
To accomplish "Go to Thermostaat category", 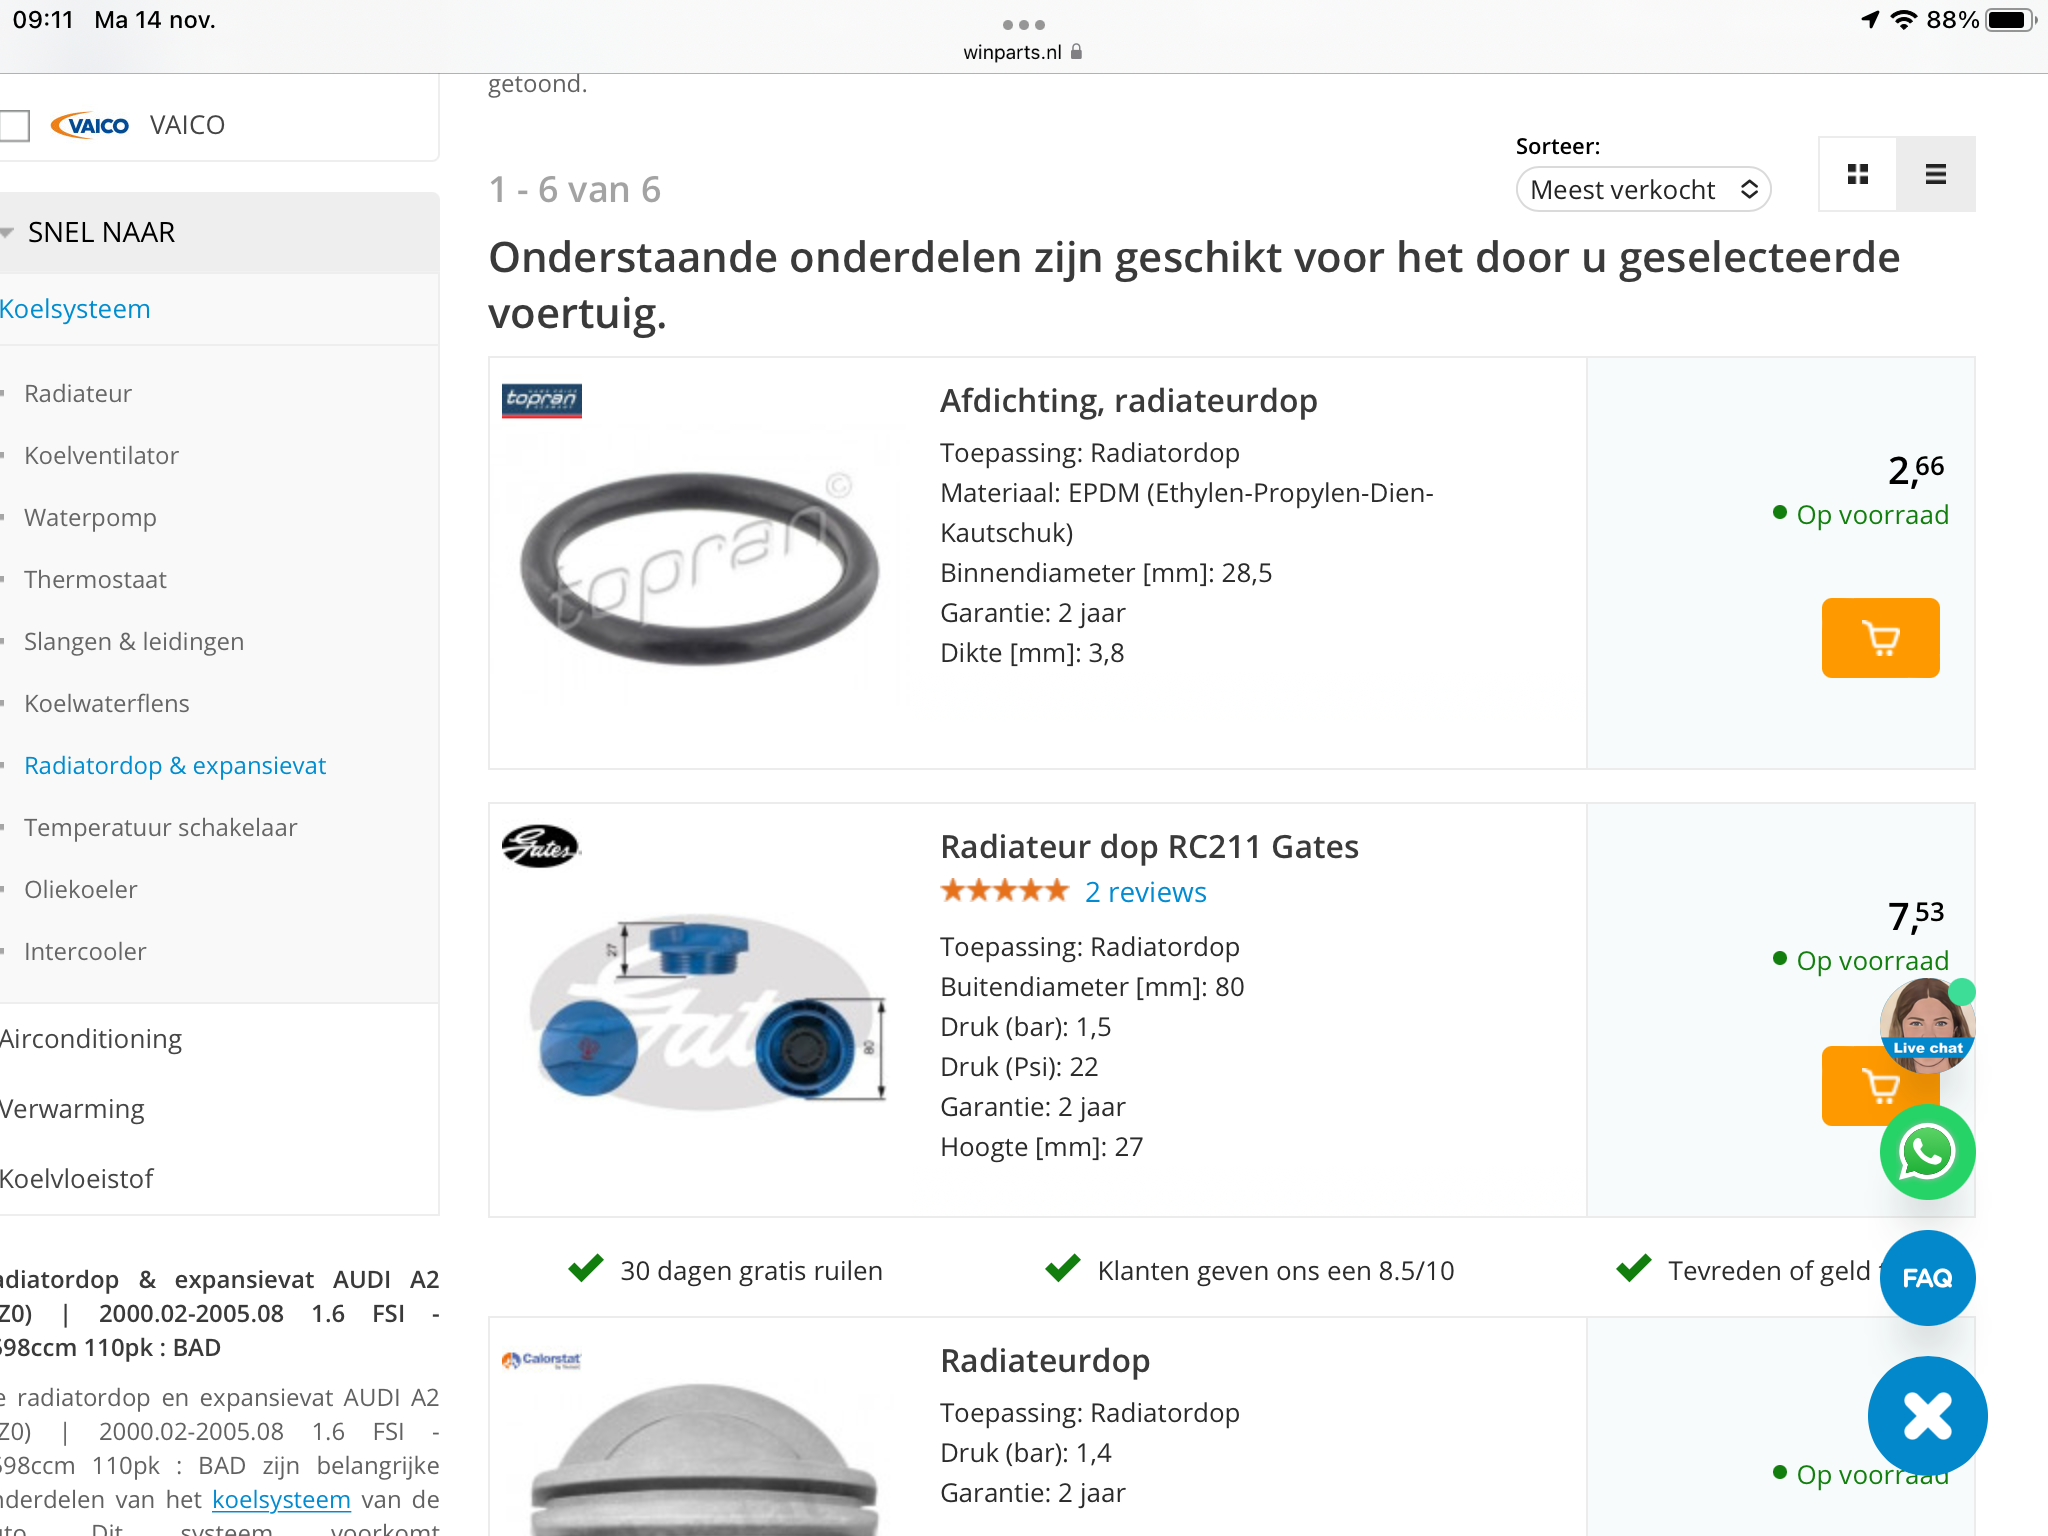I will click(x=95, y=580).
